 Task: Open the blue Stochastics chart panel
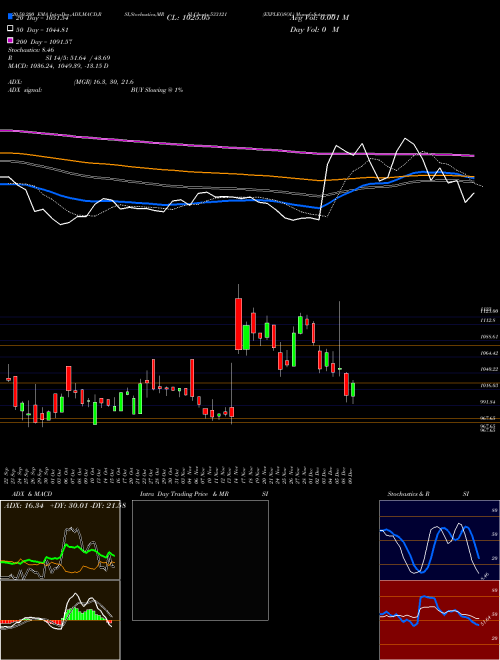point(439,540)
